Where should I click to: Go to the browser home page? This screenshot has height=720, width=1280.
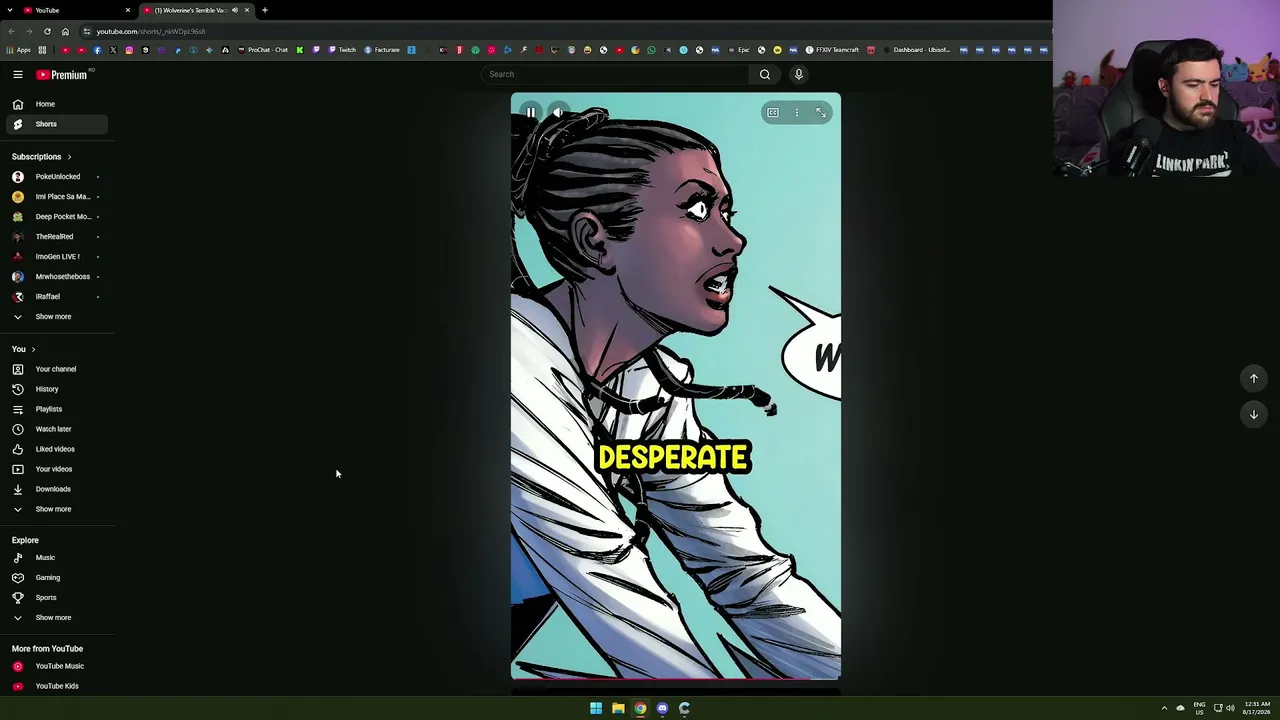point(65,31)
